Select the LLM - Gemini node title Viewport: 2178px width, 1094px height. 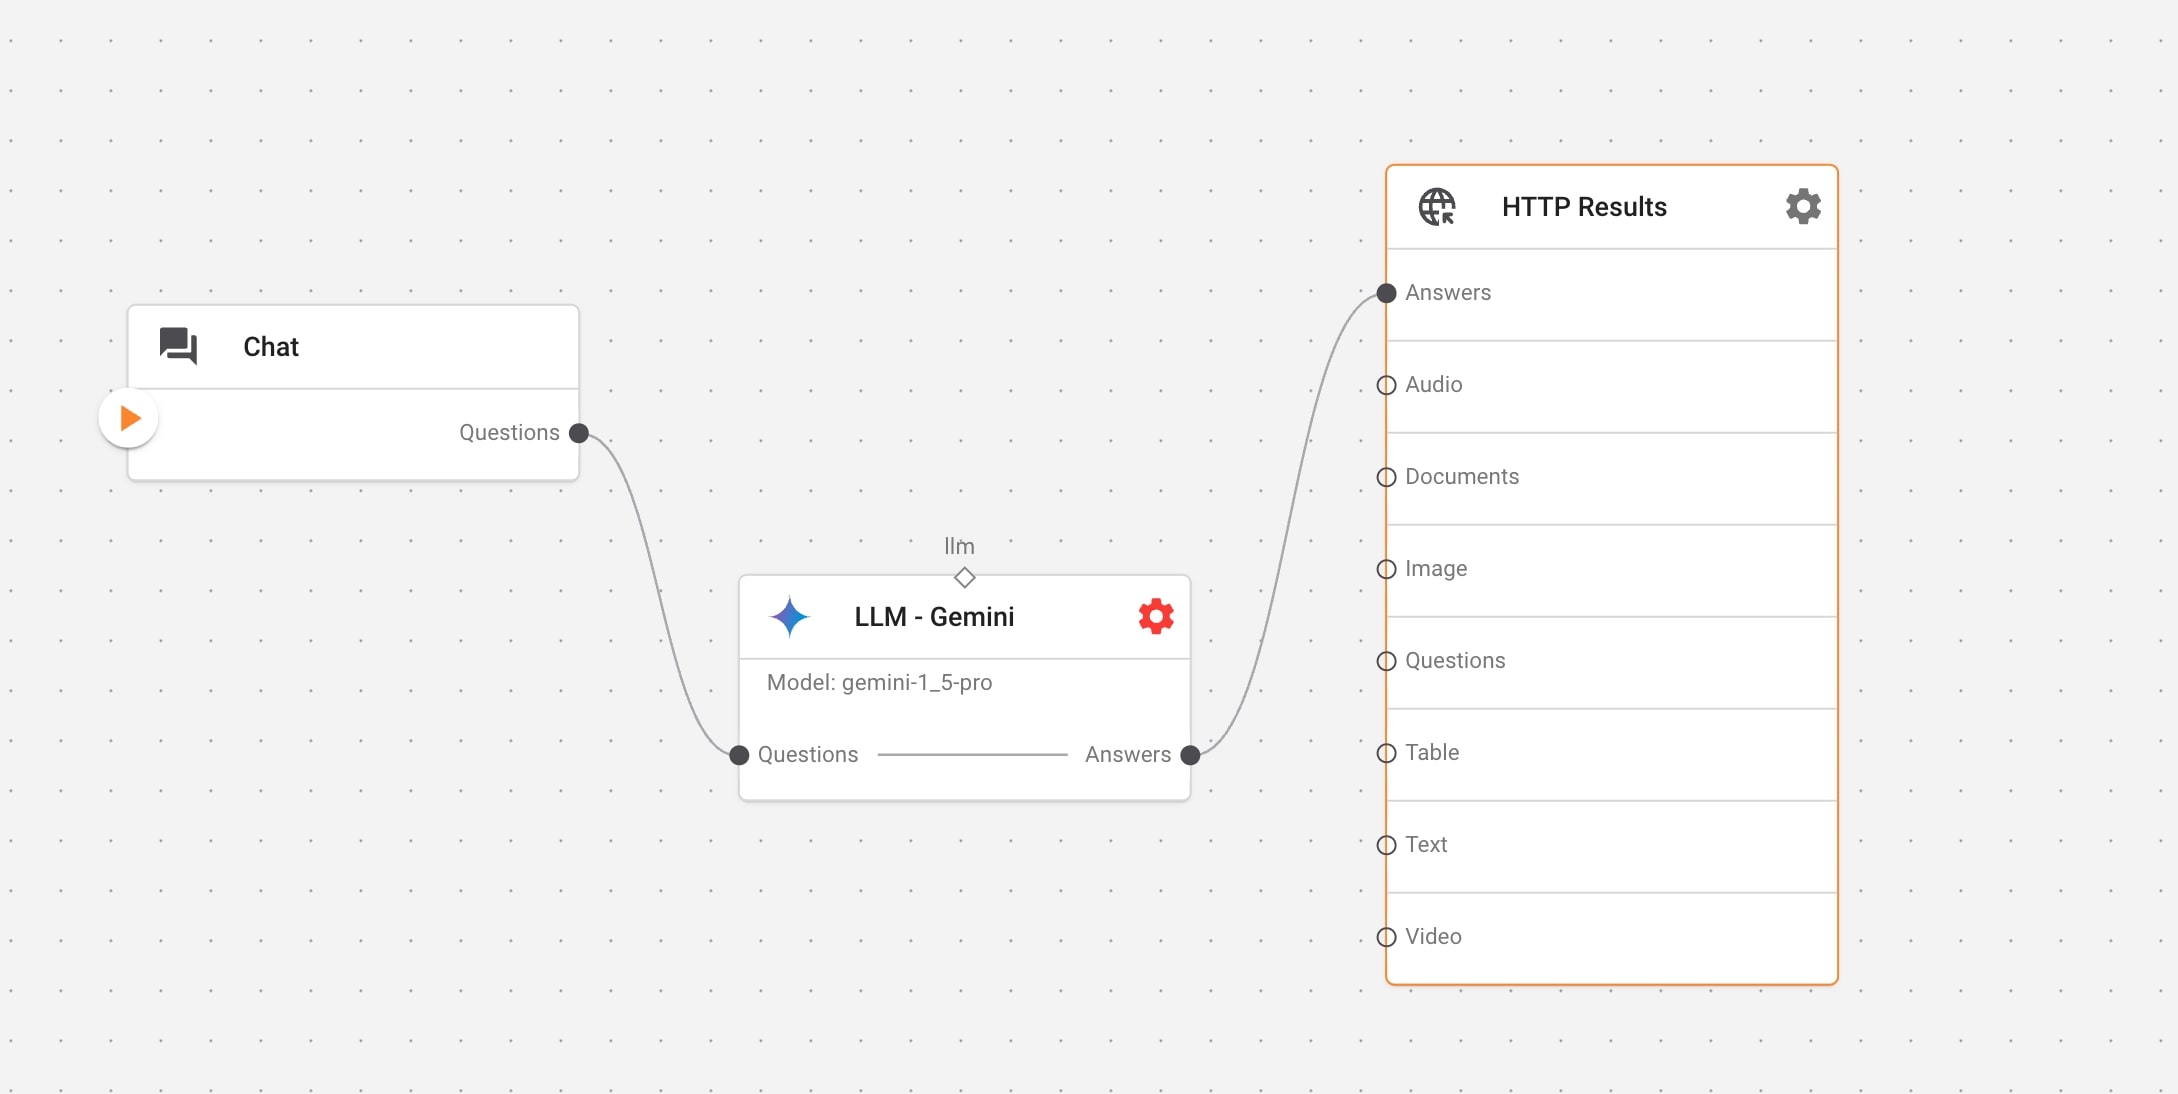pyautogui.click(x=934, y=617)
